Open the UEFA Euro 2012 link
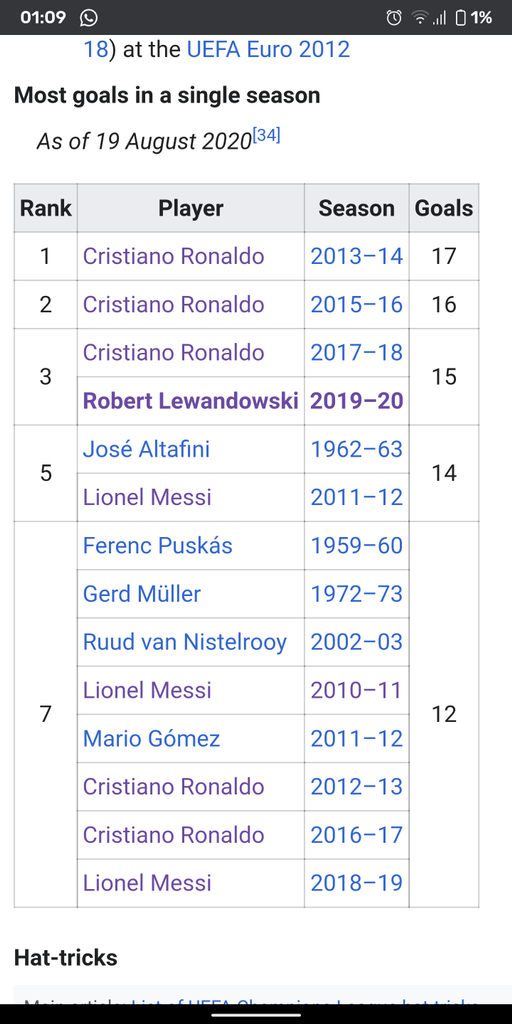This screenshot has width=512, height=1024. [268, 49]
